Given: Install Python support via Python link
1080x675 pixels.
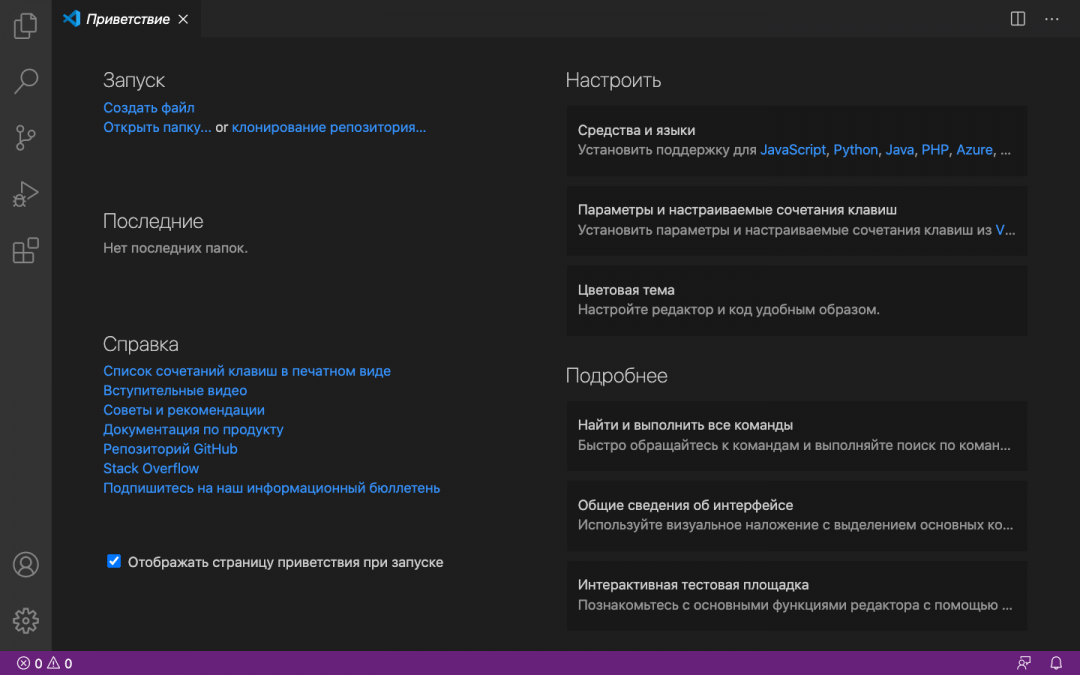Looking at the screenshot, I should (855, 149).
